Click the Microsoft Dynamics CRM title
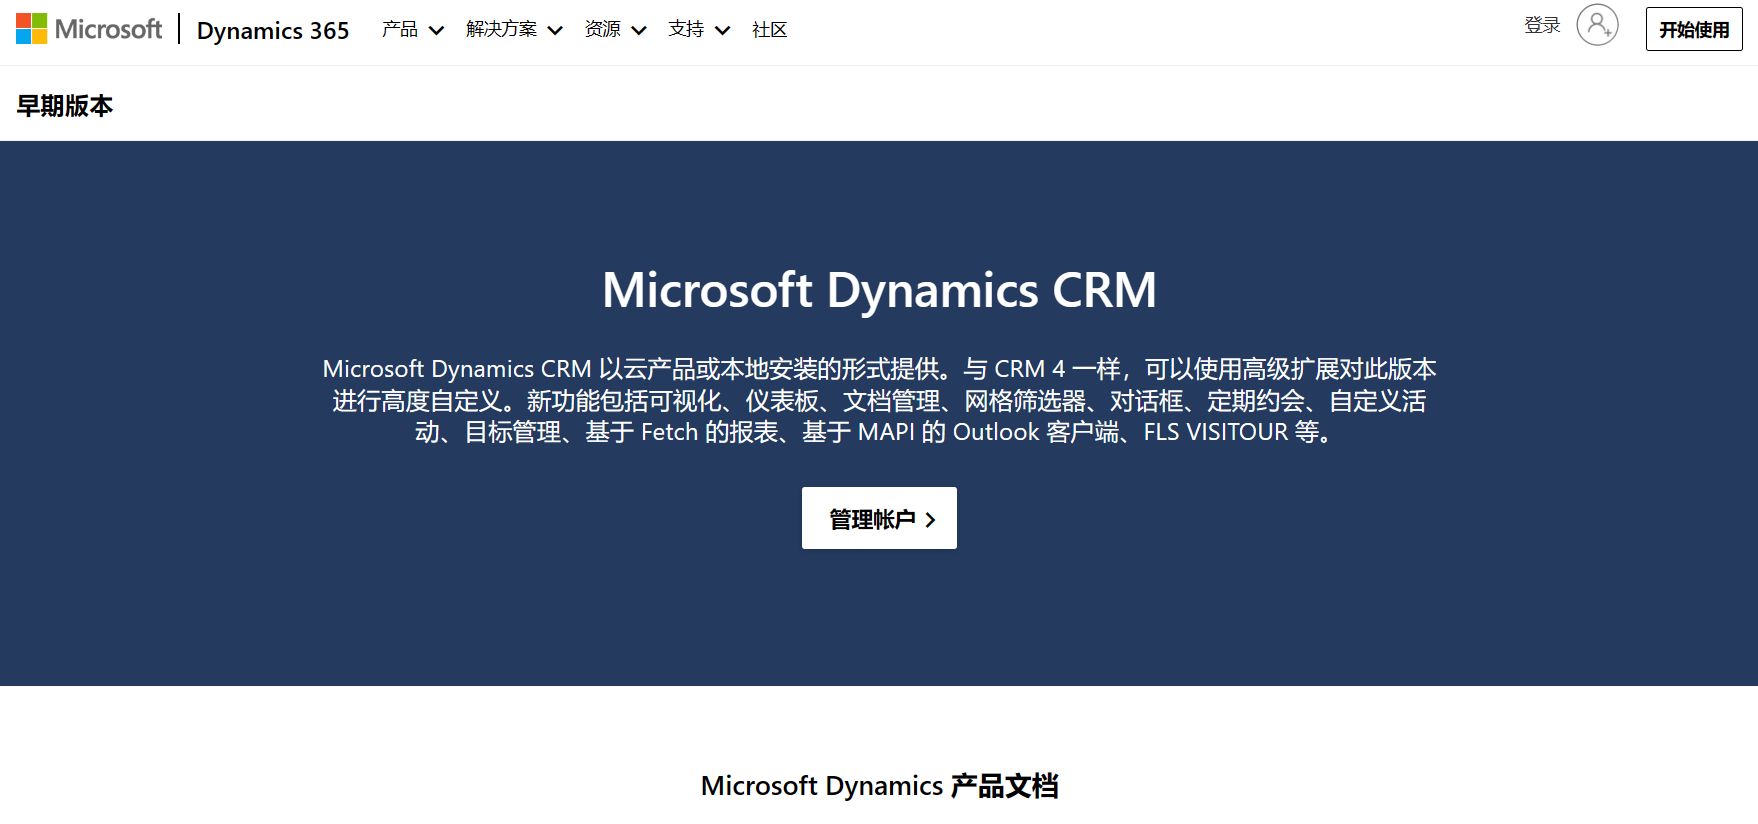Viewport: 1758px width, 824px height. 879,290
